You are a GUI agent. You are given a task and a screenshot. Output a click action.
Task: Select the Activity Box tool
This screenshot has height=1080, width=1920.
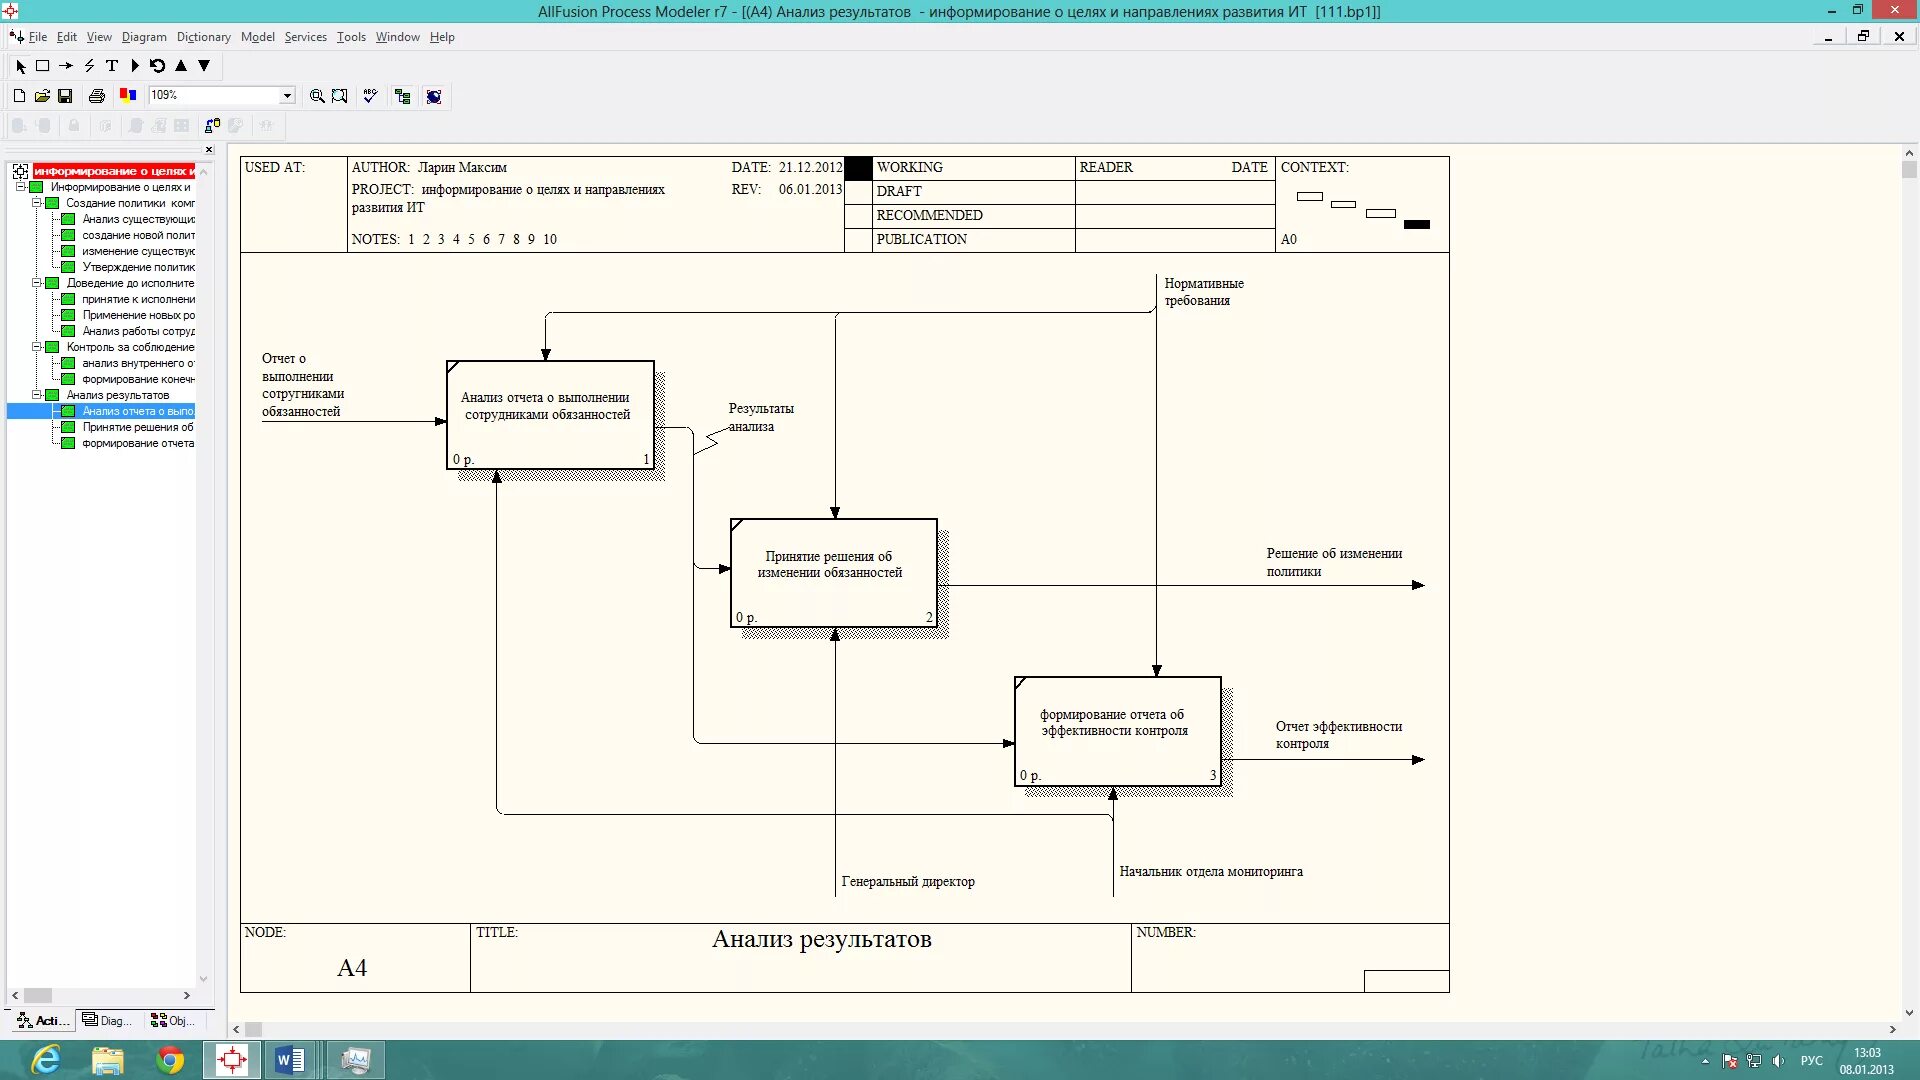[x=42, y=66]
